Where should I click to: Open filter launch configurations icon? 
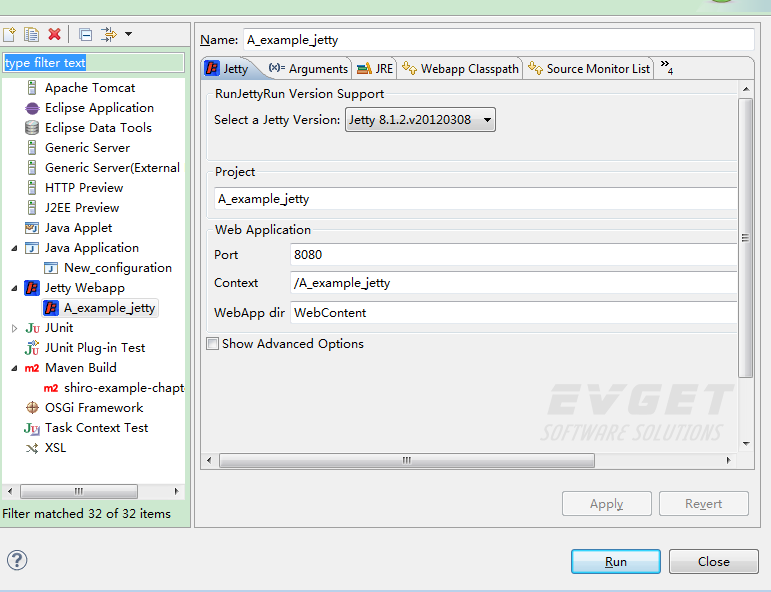pyautogui.click(x=109, y=34)
